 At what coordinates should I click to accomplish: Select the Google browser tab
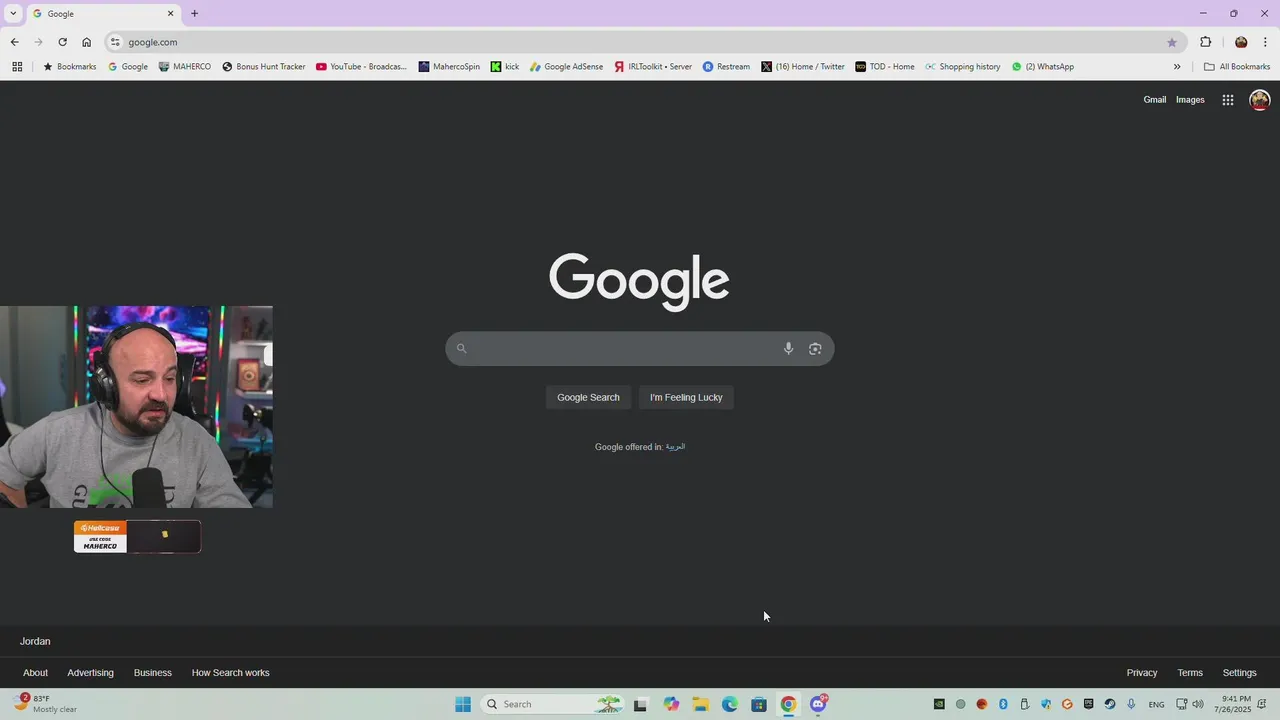click(103, 14)
